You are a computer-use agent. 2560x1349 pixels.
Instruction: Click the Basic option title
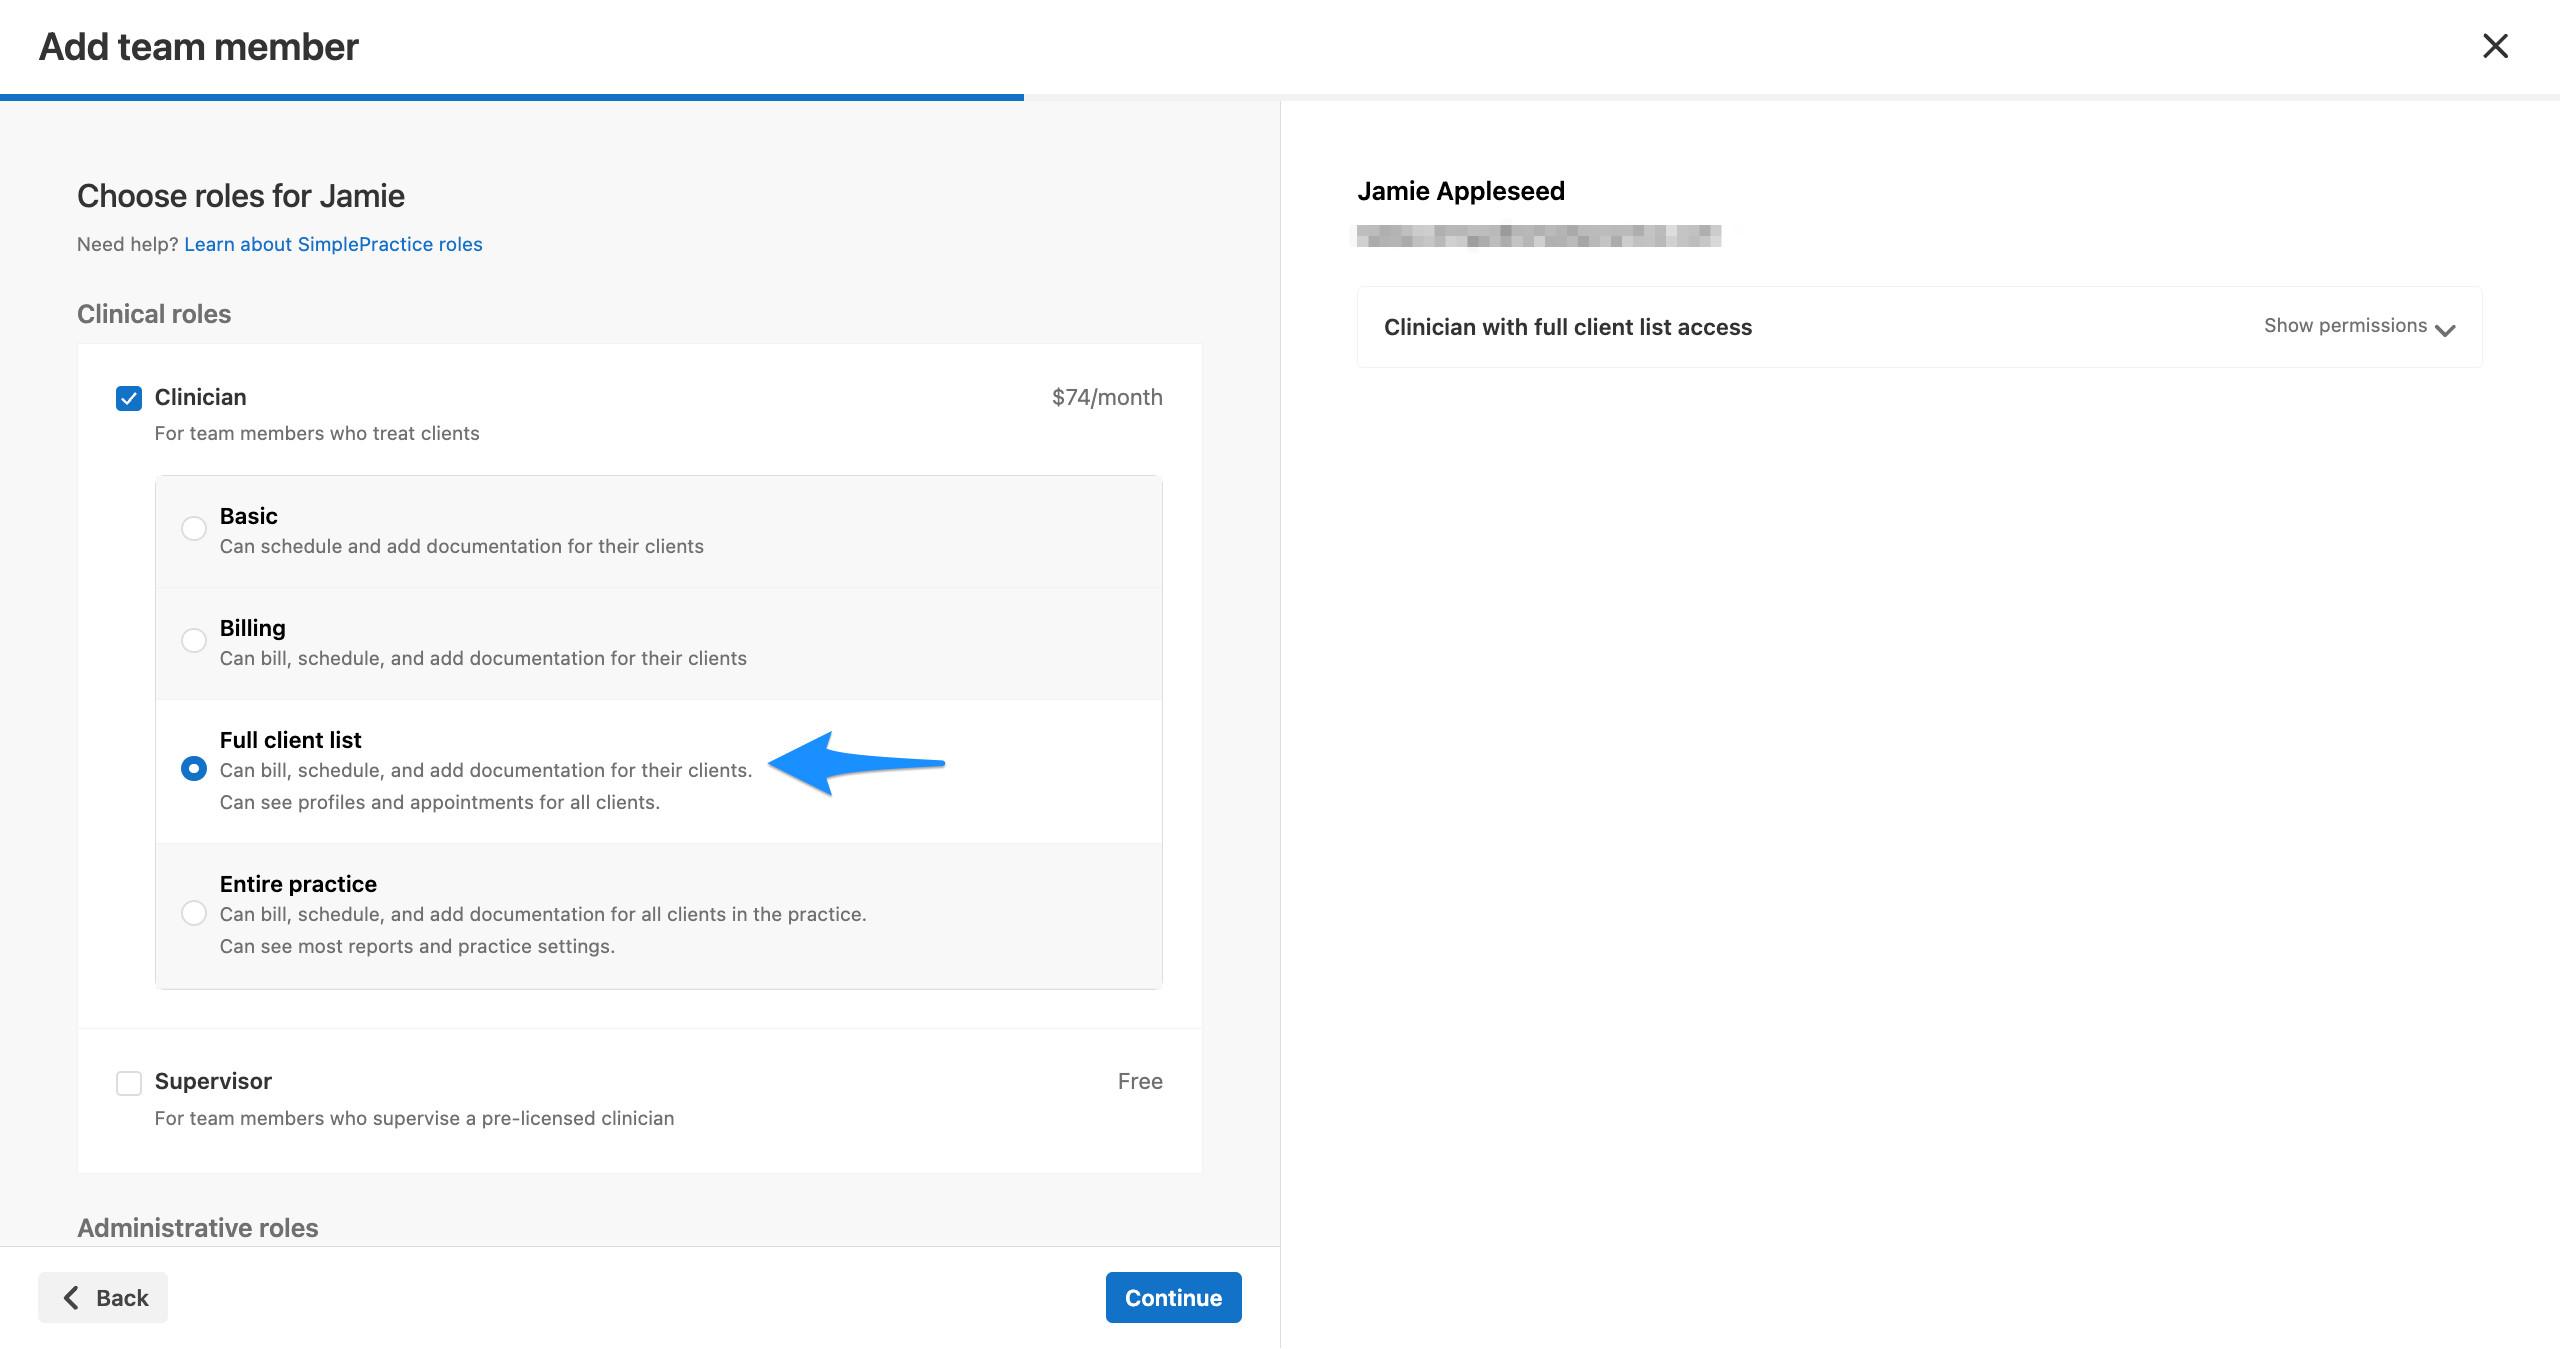[249, 516]
